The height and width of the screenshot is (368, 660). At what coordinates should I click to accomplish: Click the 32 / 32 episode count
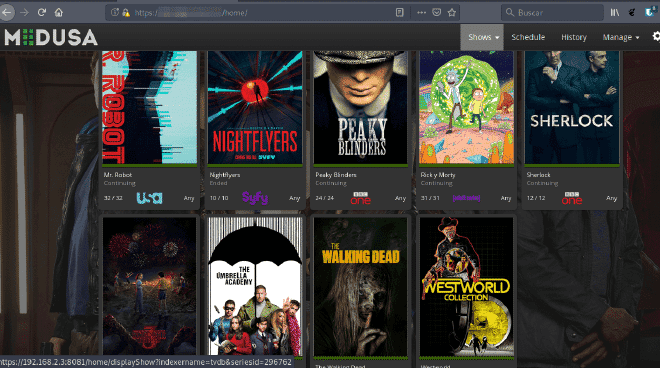tap(113, 198)
